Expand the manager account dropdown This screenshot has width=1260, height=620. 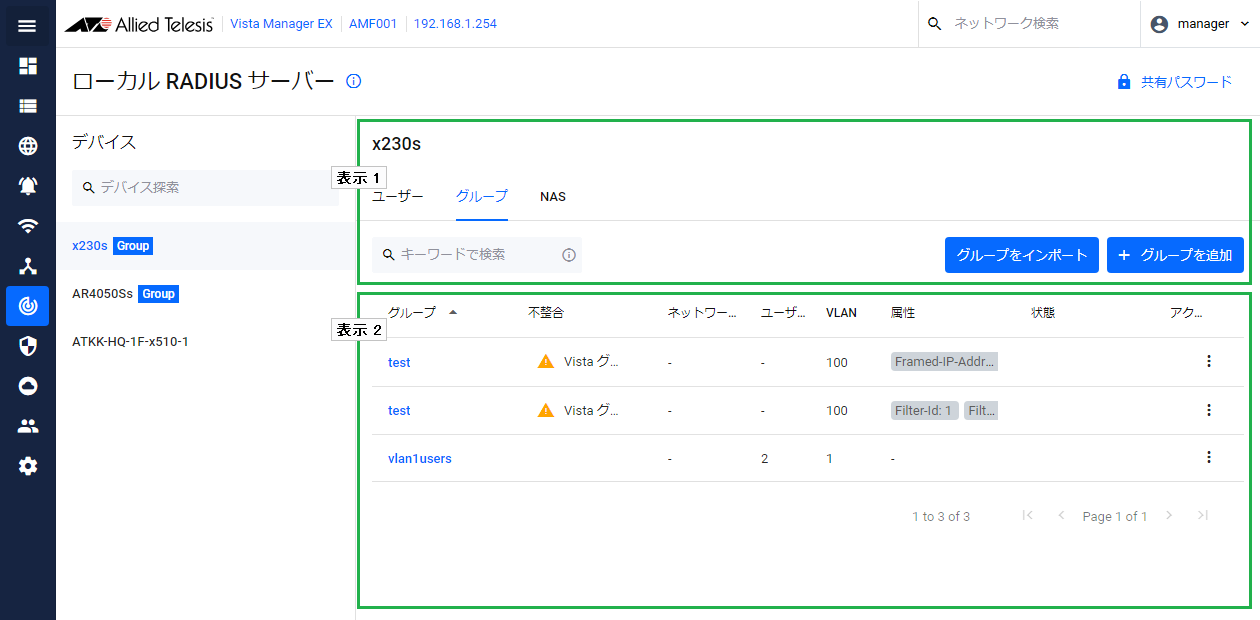[1200, 24]
